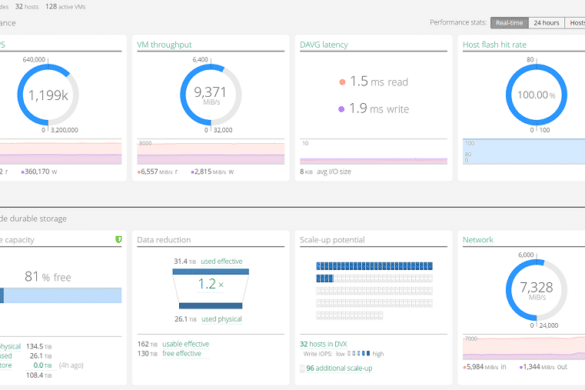Viewport: 585px width, 390px height.
Task: Click the 1.2x data reduction ratio
Action: pyautogui.click(x=210, y=284)
